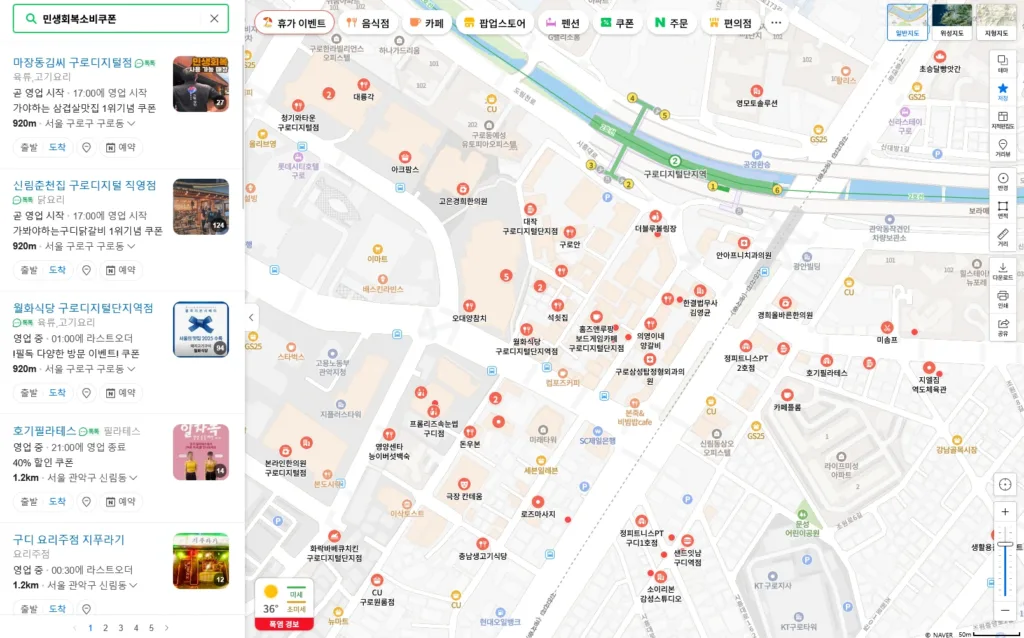Open the more categories ellipsis button
Image resolution: width=1024 pixels, height=638 pixels.
776,23
